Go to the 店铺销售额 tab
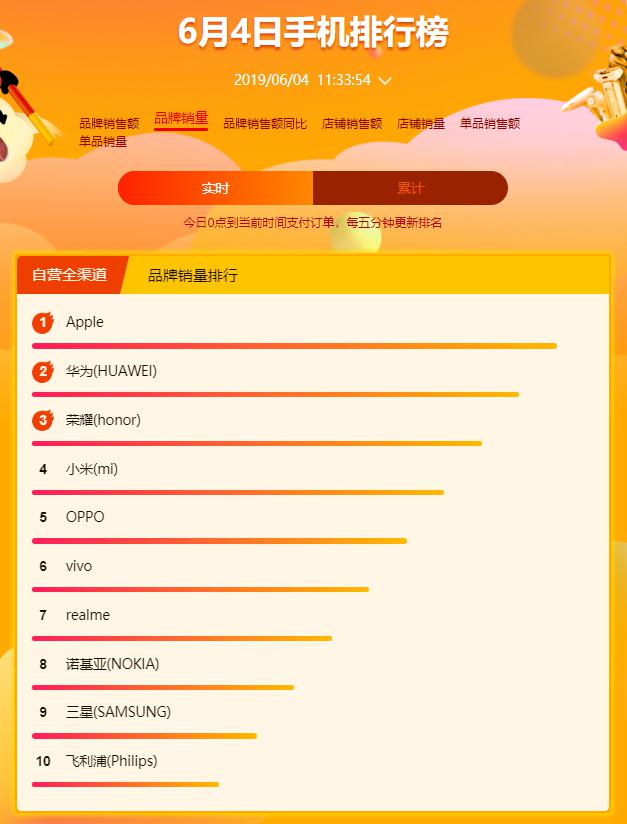This screenshot has height=824, width=627. pos(352,123)
